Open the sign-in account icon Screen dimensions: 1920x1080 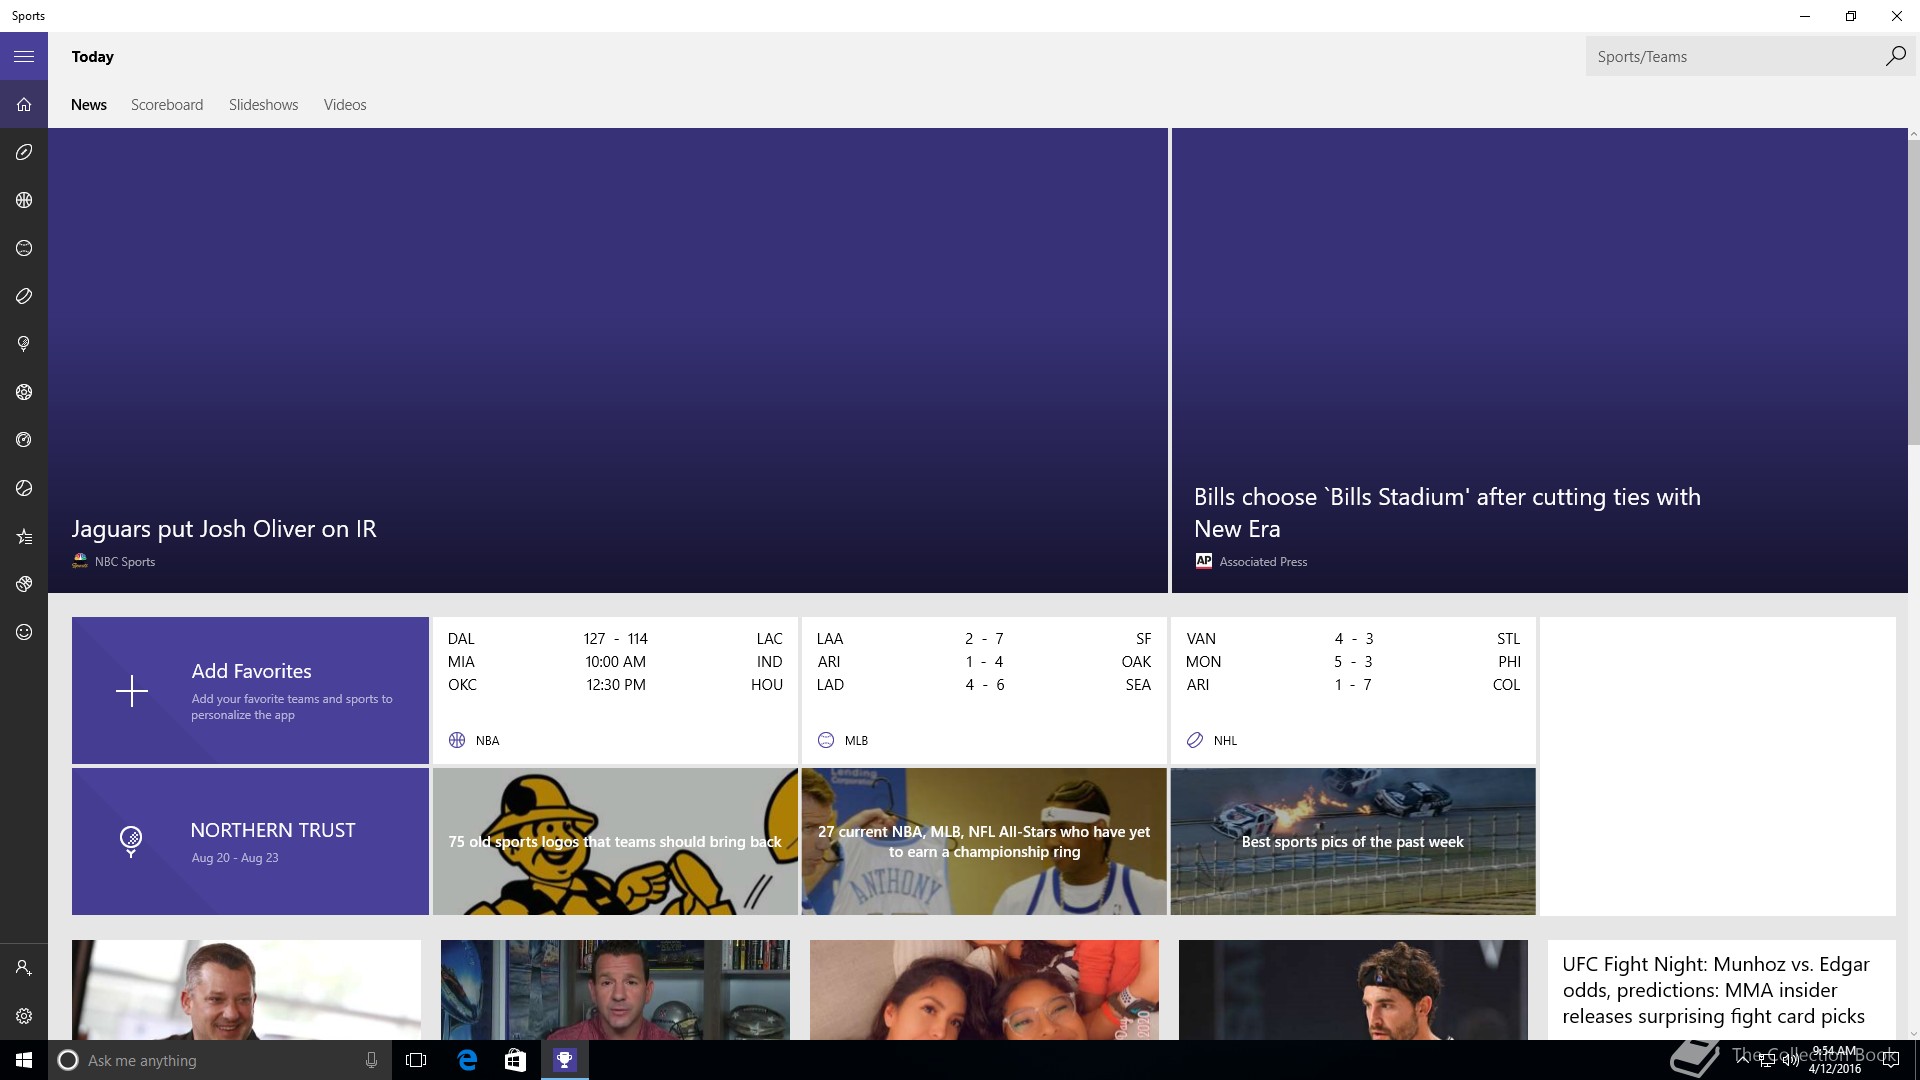(24, 968)
